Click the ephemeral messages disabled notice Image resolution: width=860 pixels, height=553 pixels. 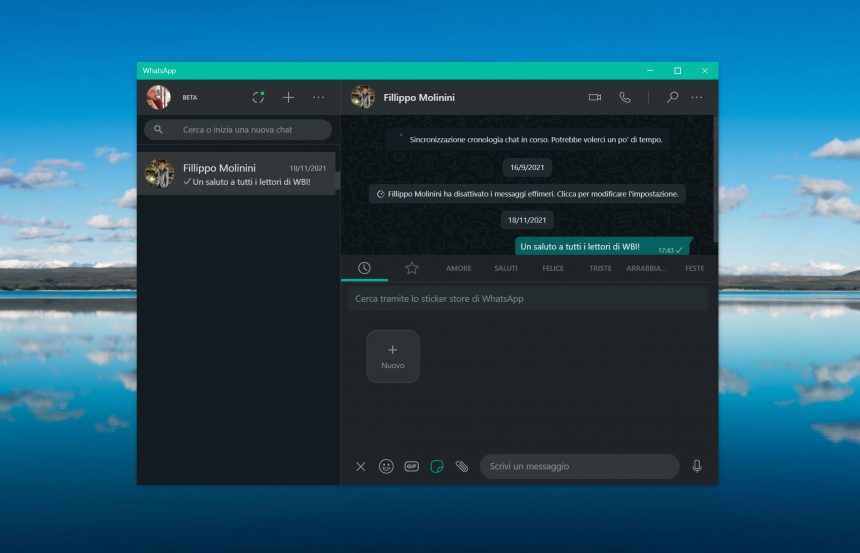coord(527,194)
